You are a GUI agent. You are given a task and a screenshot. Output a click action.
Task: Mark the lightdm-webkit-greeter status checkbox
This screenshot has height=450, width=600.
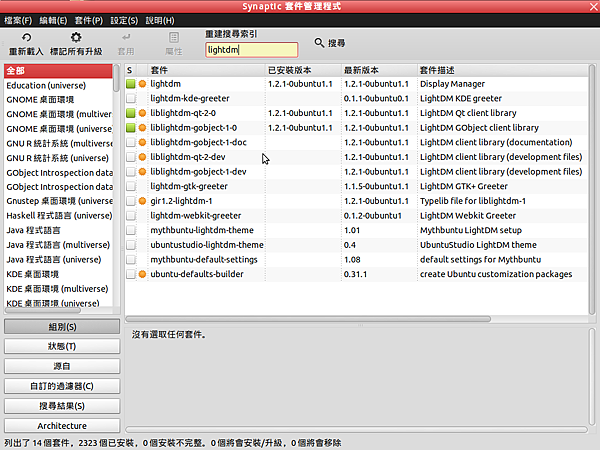coord(131,215)
